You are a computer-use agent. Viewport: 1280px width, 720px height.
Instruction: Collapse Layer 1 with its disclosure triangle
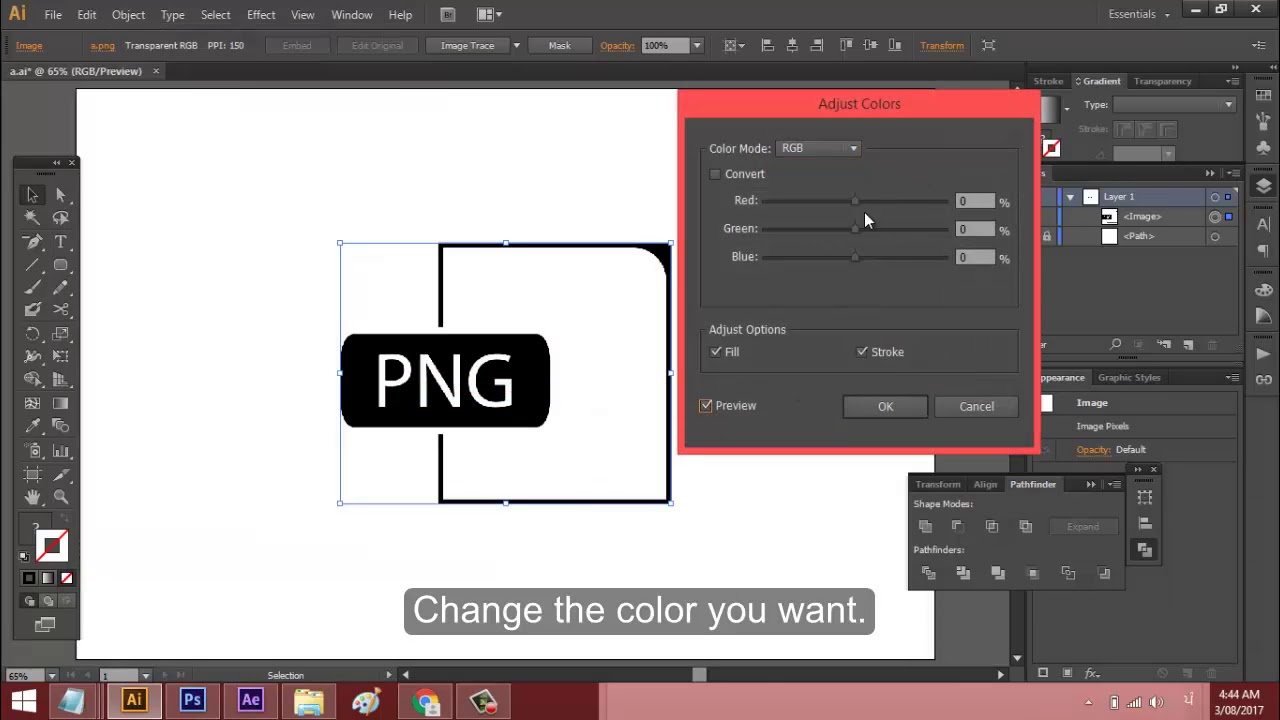click(1071, 196)
